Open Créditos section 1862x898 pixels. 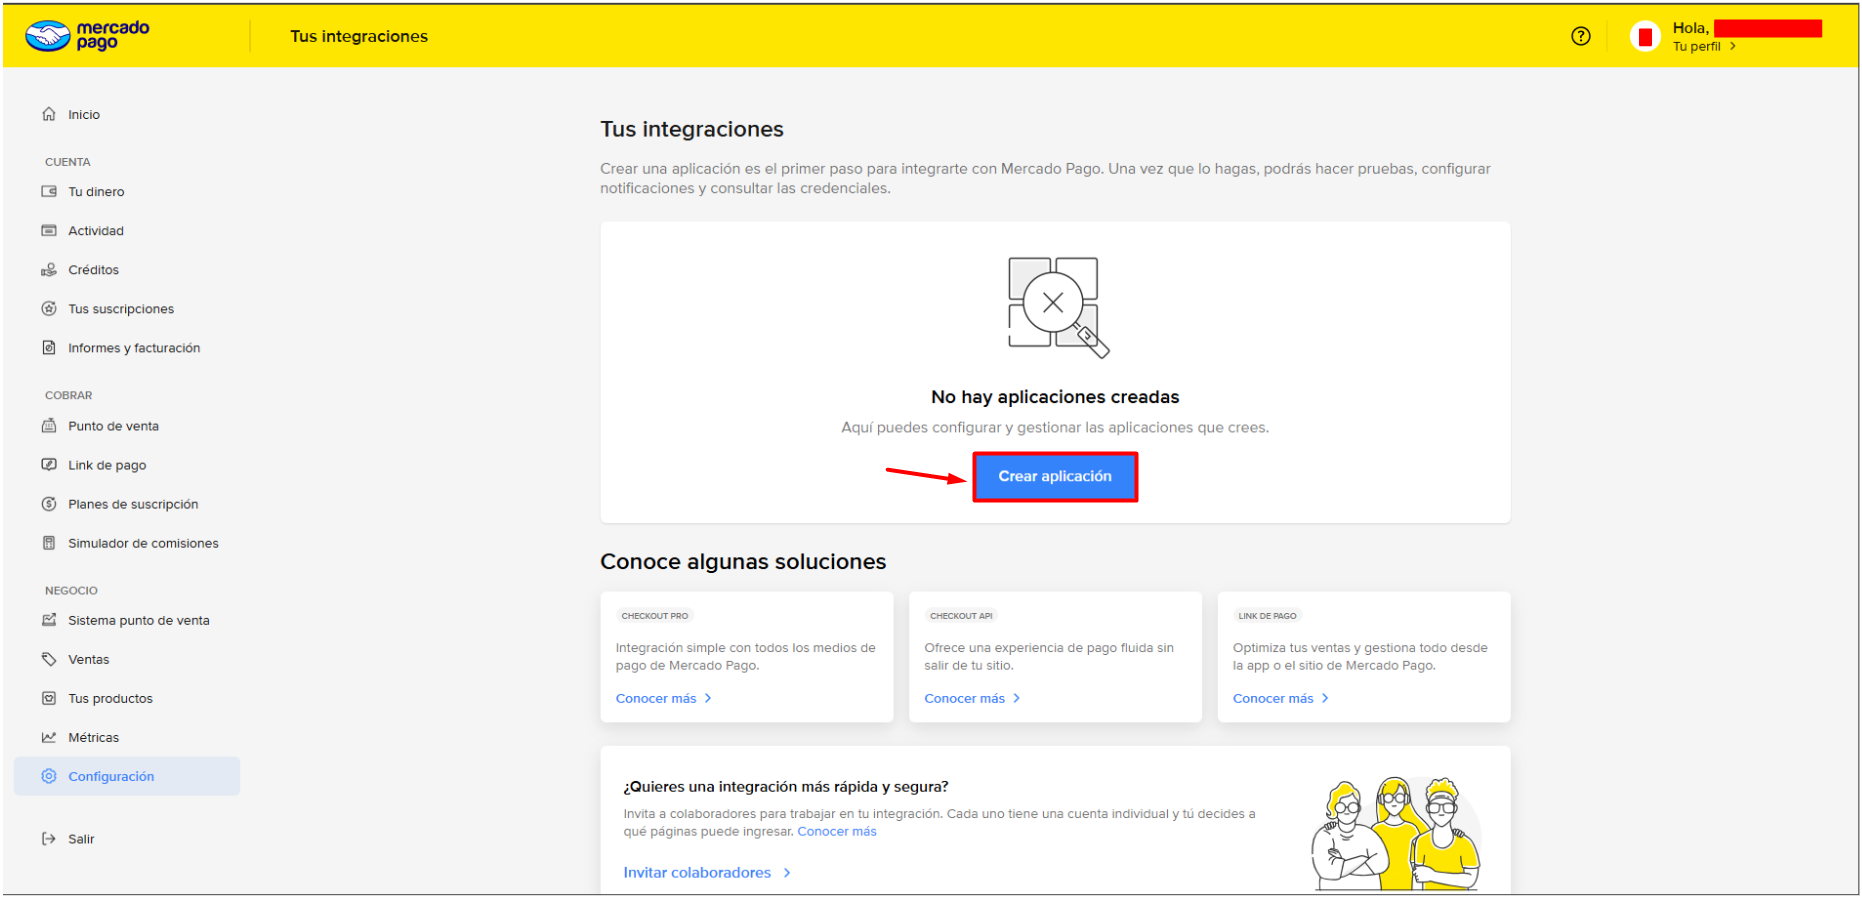click(x=93, y=270)
